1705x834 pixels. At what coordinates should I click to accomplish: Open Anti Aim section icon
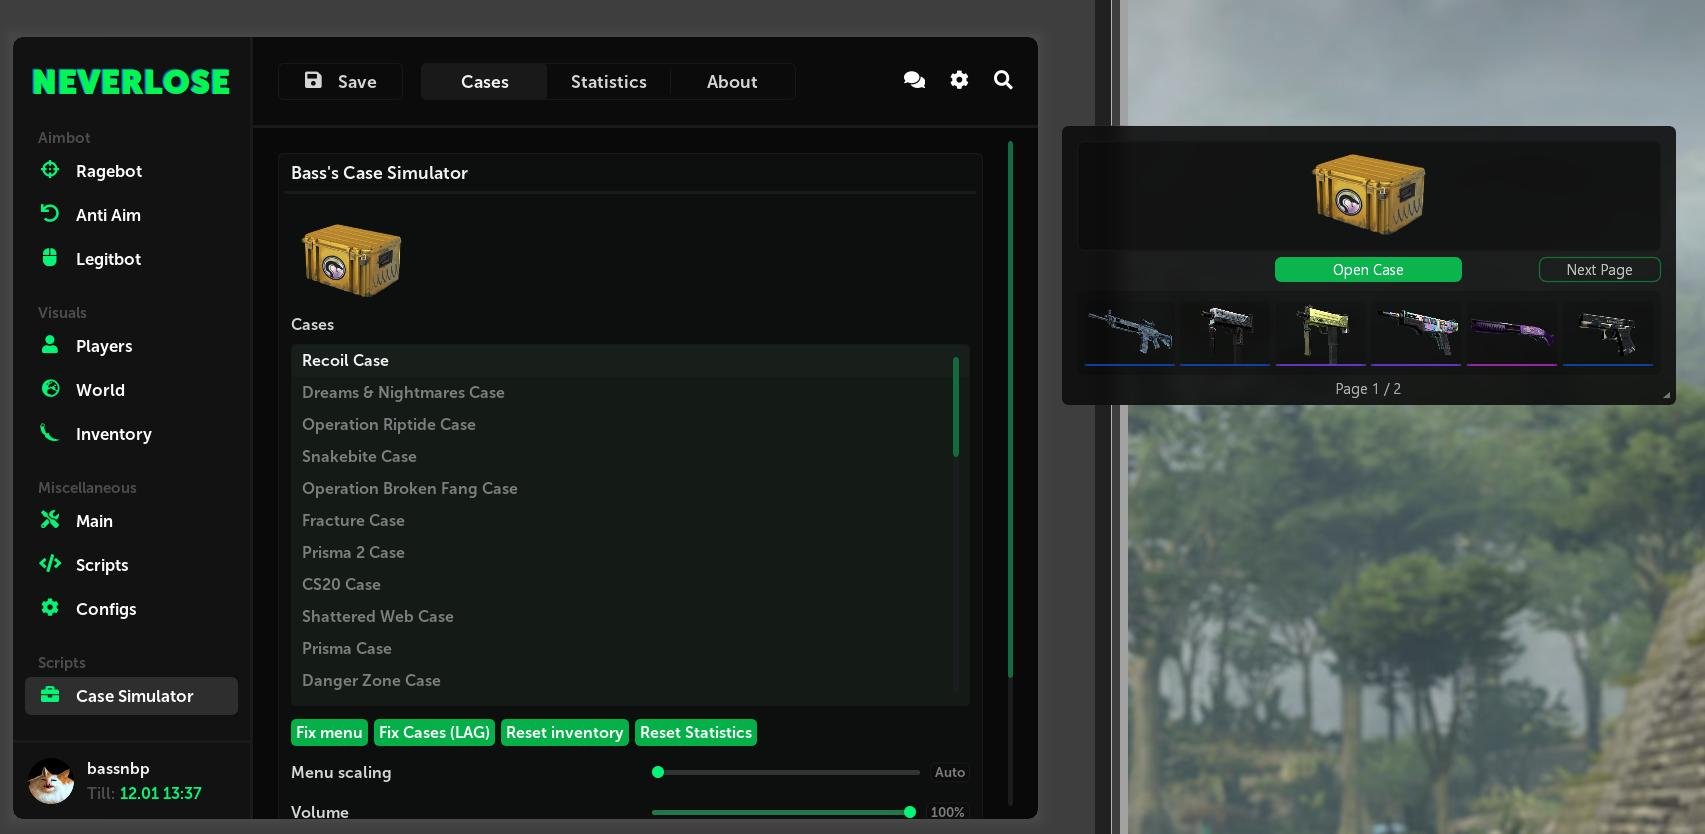coord(50,213)
